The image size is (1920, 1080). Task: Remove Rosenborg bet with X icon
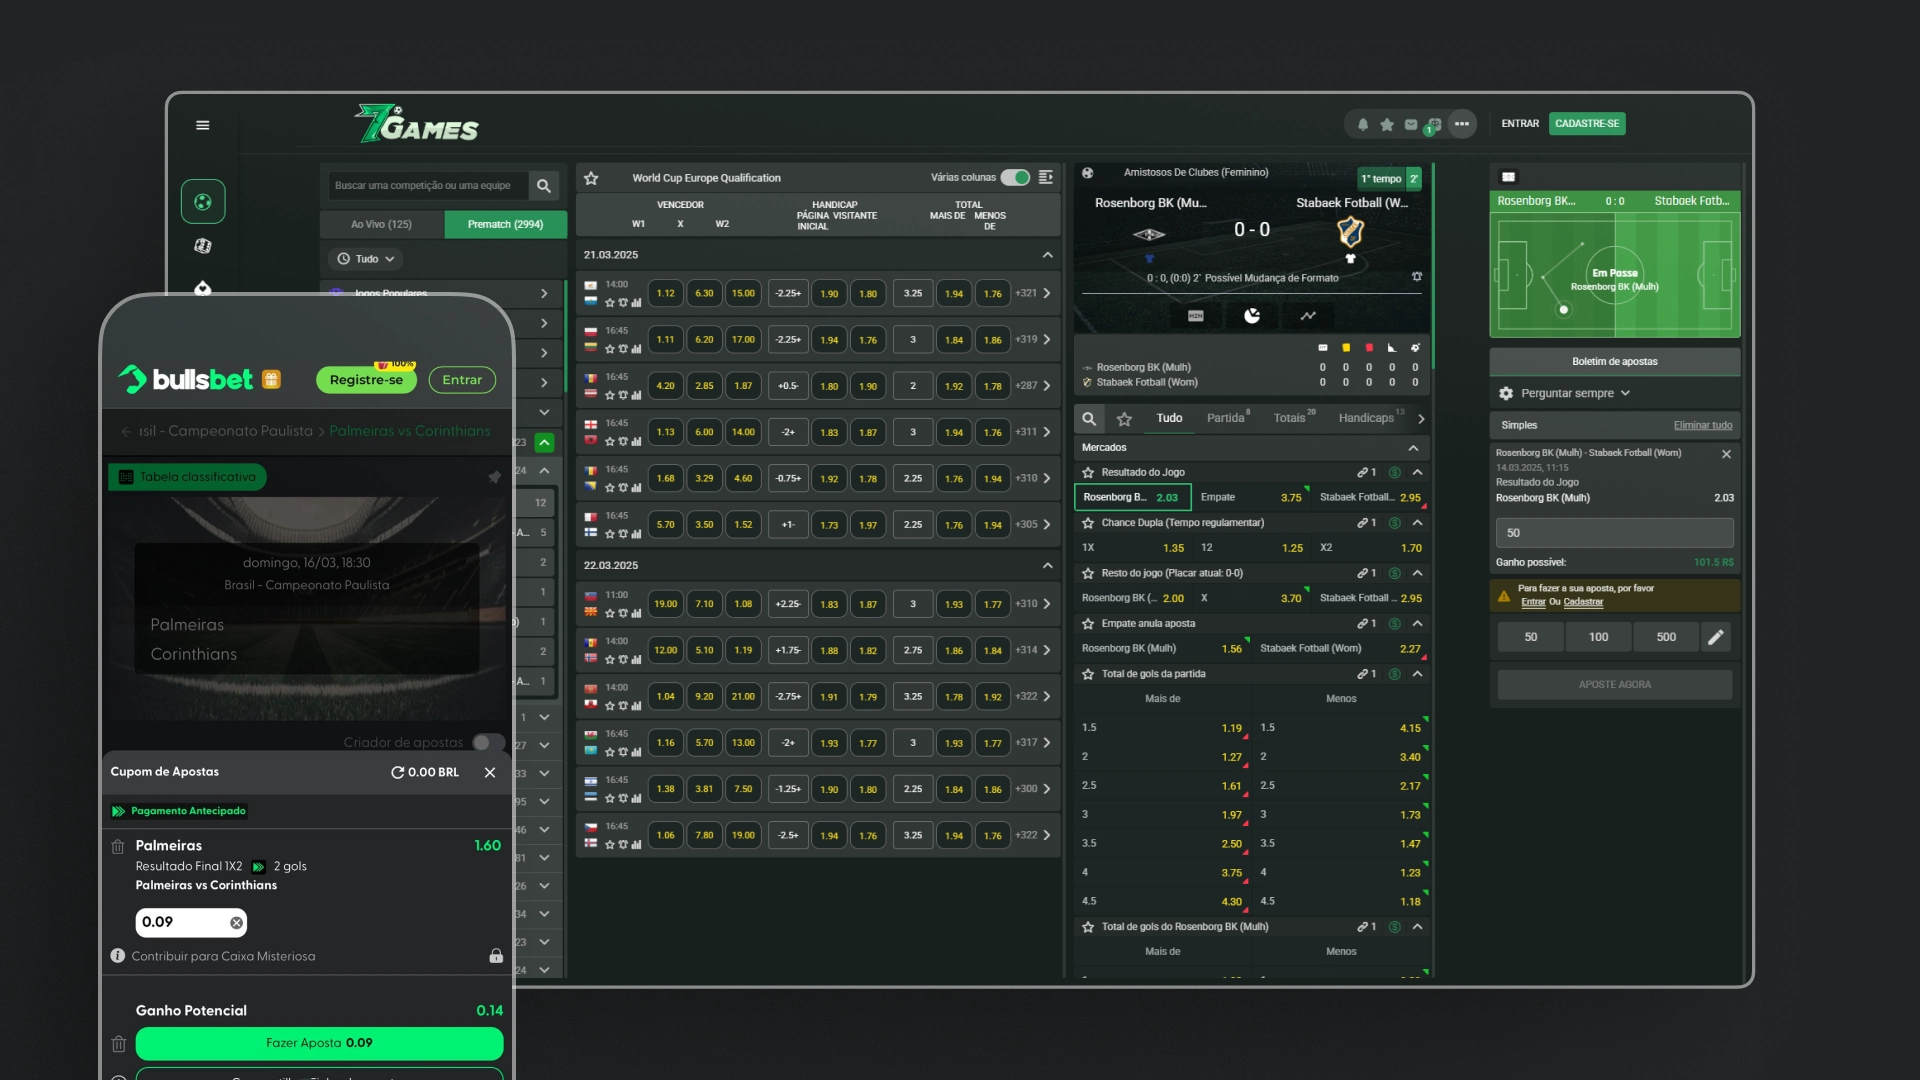click(x=1726, y=454)
